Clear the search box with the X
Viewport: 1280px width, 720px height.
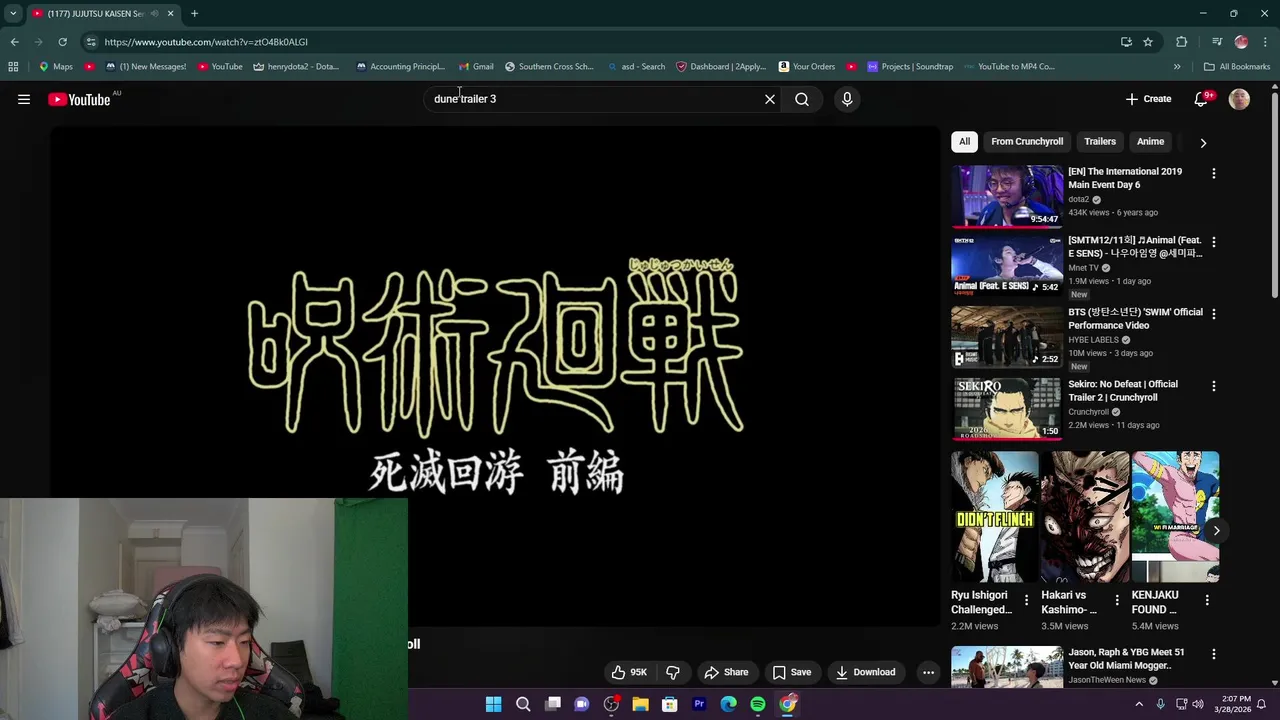coord(770,99)
